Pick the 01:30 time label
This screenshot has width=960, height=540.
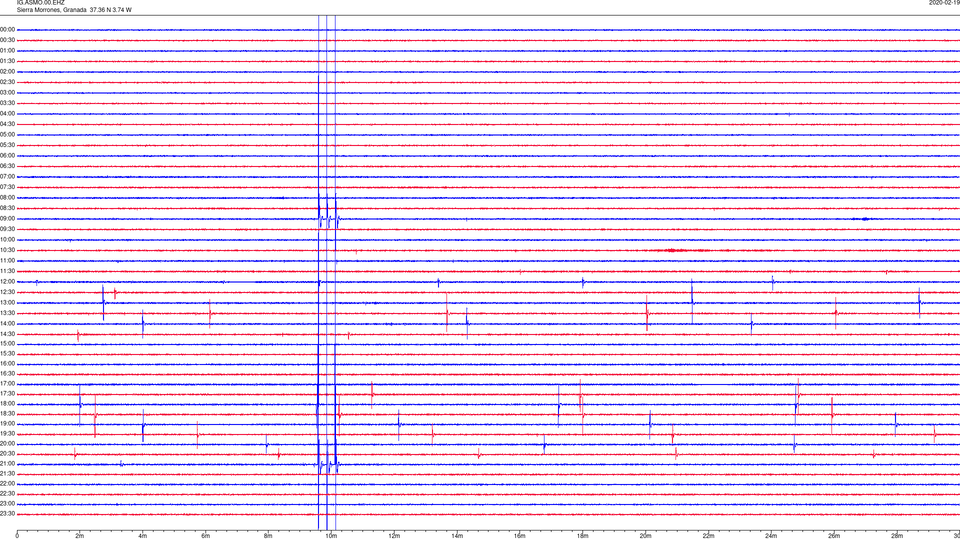7,61
